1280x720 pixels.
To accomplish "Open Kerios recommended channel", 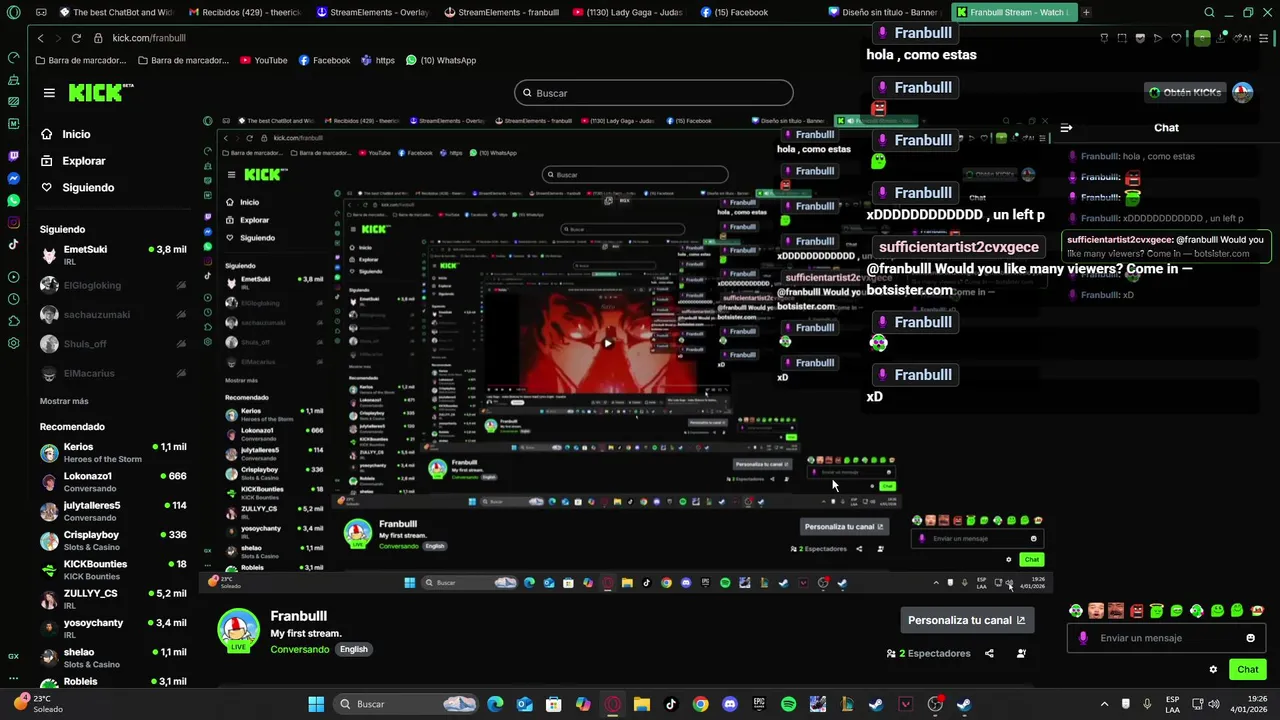I will [113, 453].
